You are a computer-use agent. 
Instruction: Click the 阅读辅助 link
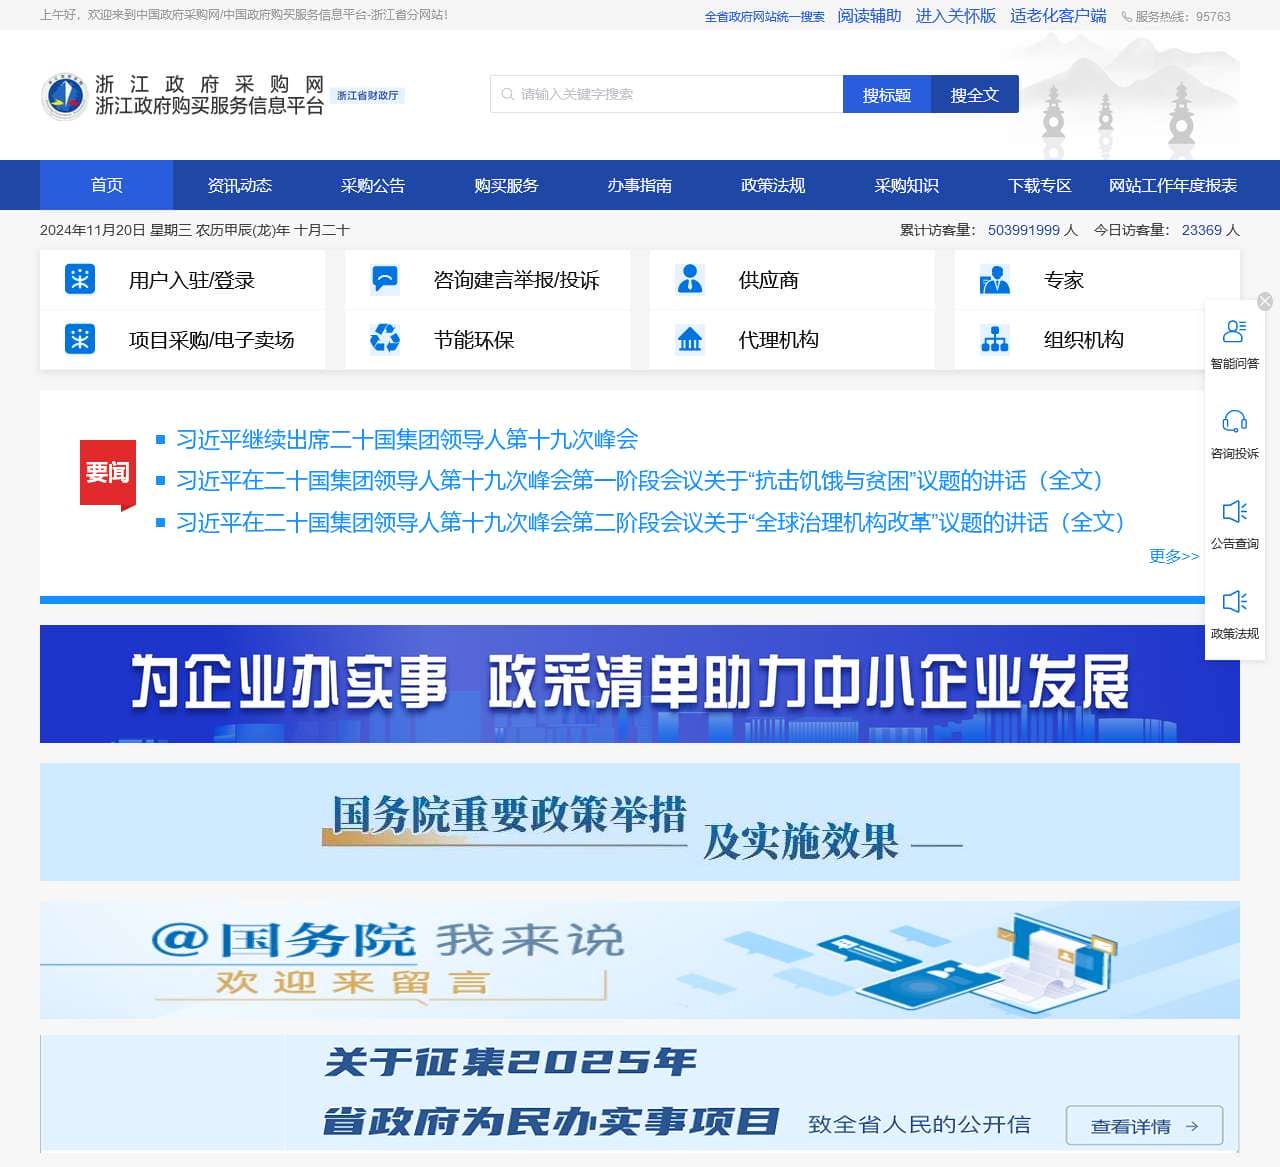tap(870, 16)
